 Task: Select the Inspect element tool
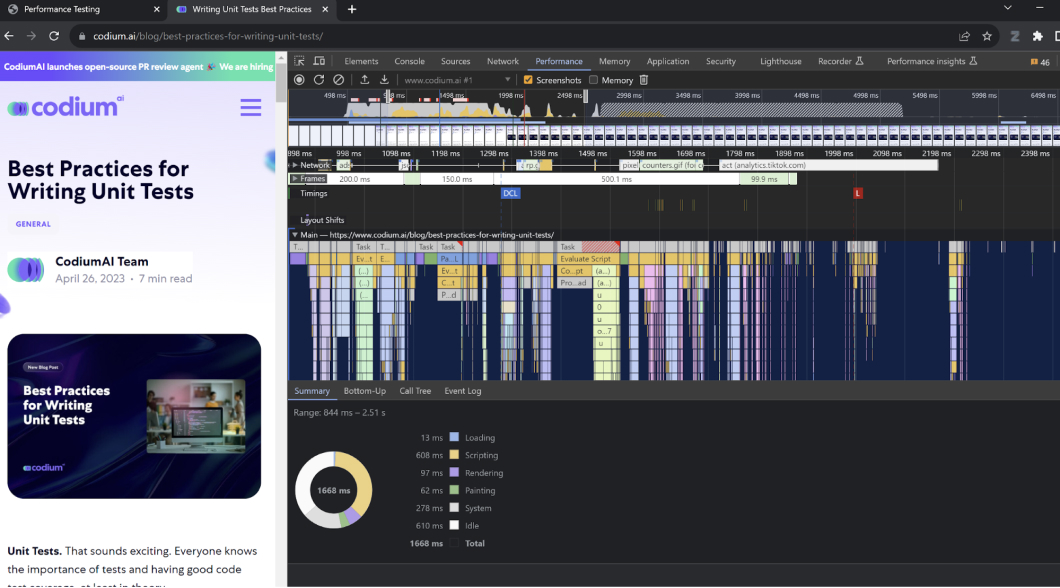click(x=297, y=61)
